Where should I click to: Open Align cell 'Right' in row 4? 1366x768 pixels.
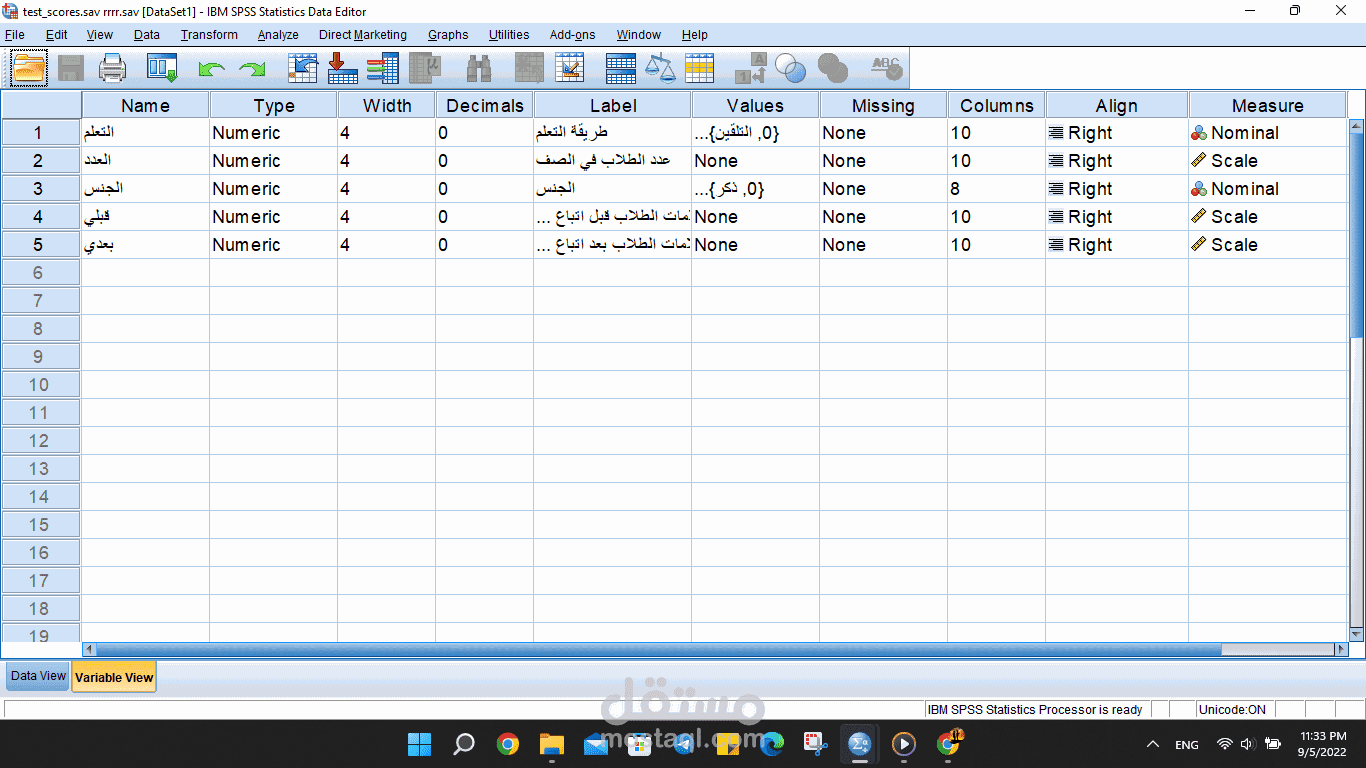click(x=1117, y=217)
